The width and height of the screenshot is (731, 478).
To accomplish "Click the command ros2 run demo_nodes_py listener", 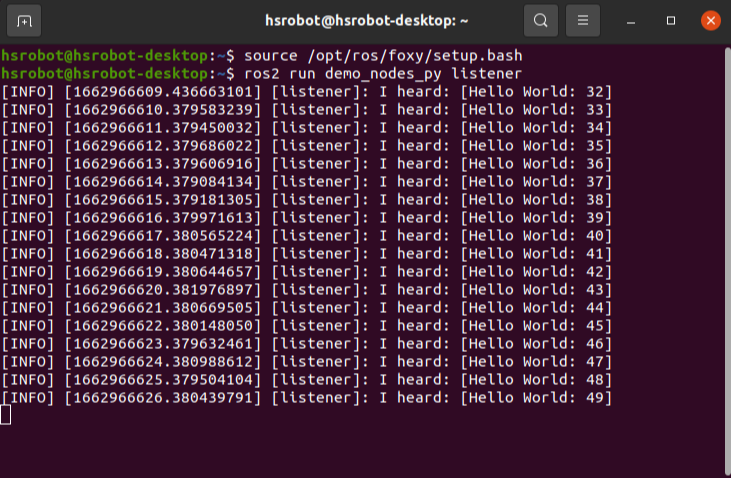I will 383,74.
